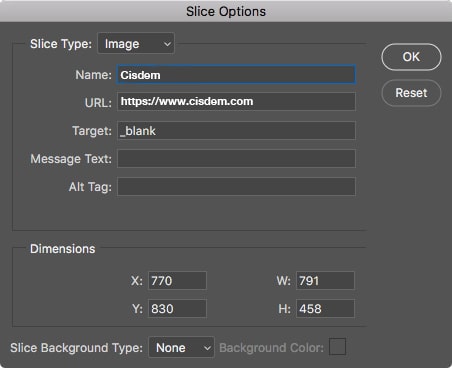Open the Slice Type dropdown
The image size is (452, 368).
coord(136,43)
